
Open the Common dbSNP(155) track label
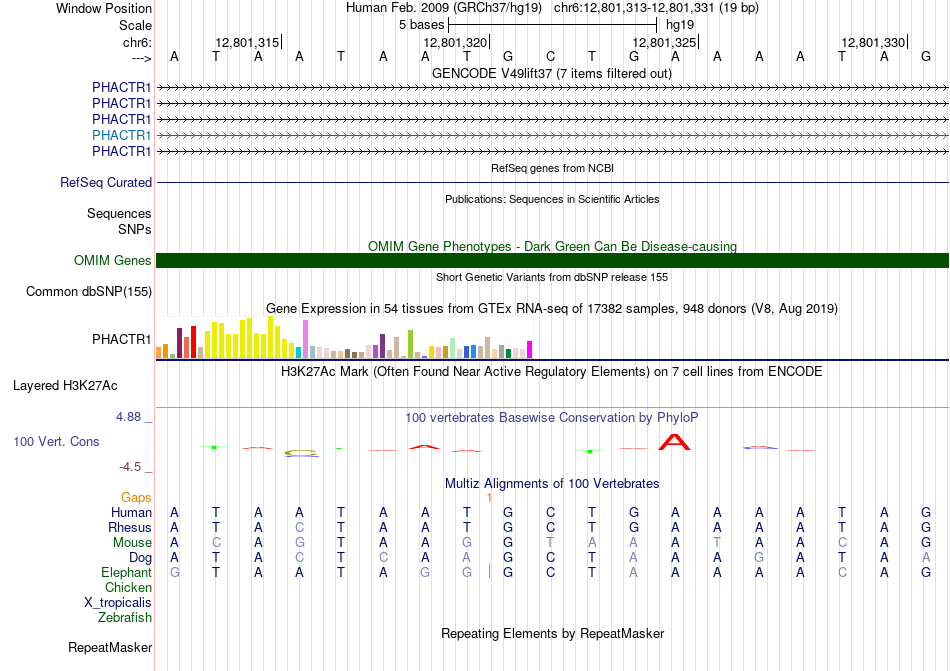click(x=88, y=291)
